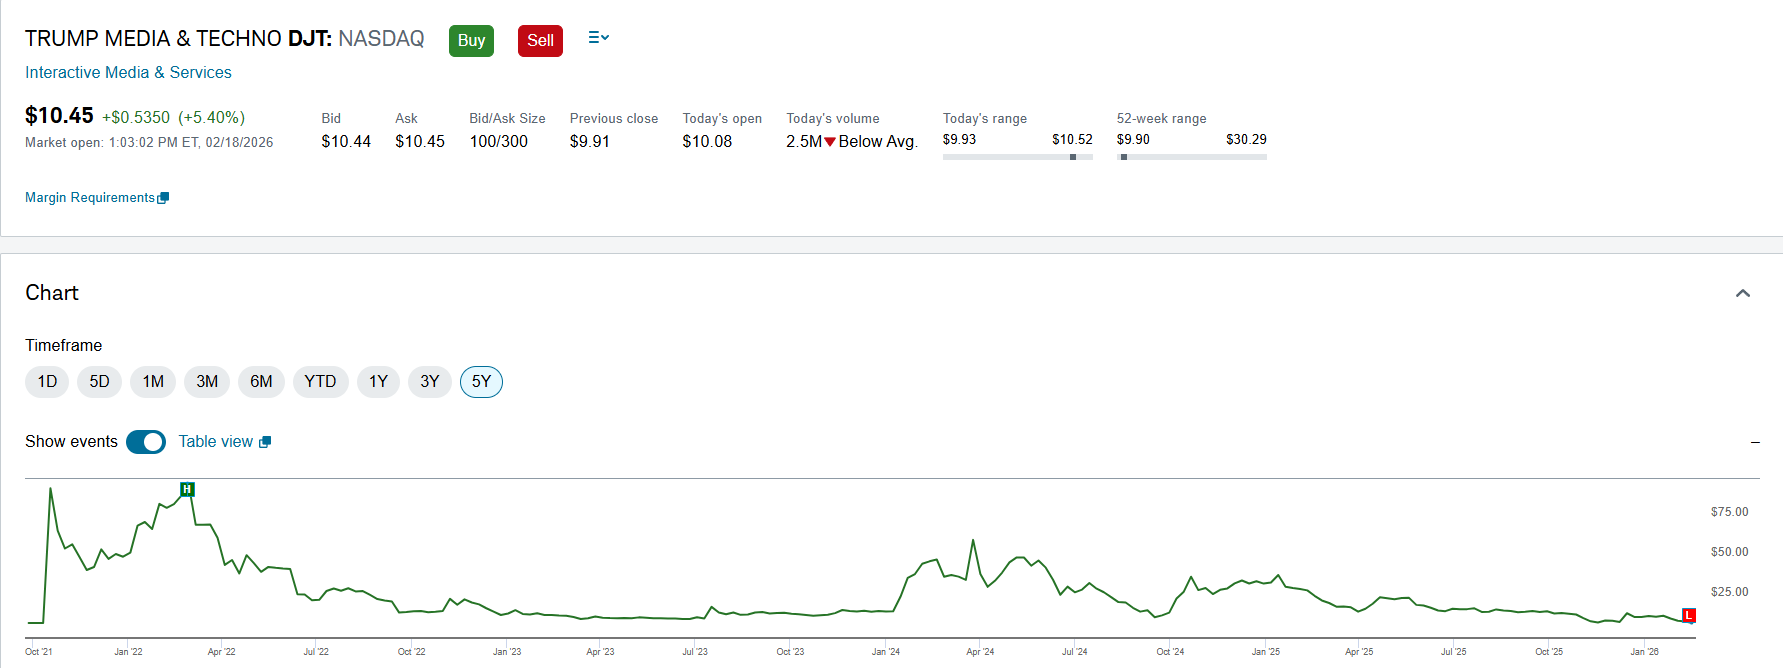
Task: Select the 3M timeframe
Action: coord(207,382)
